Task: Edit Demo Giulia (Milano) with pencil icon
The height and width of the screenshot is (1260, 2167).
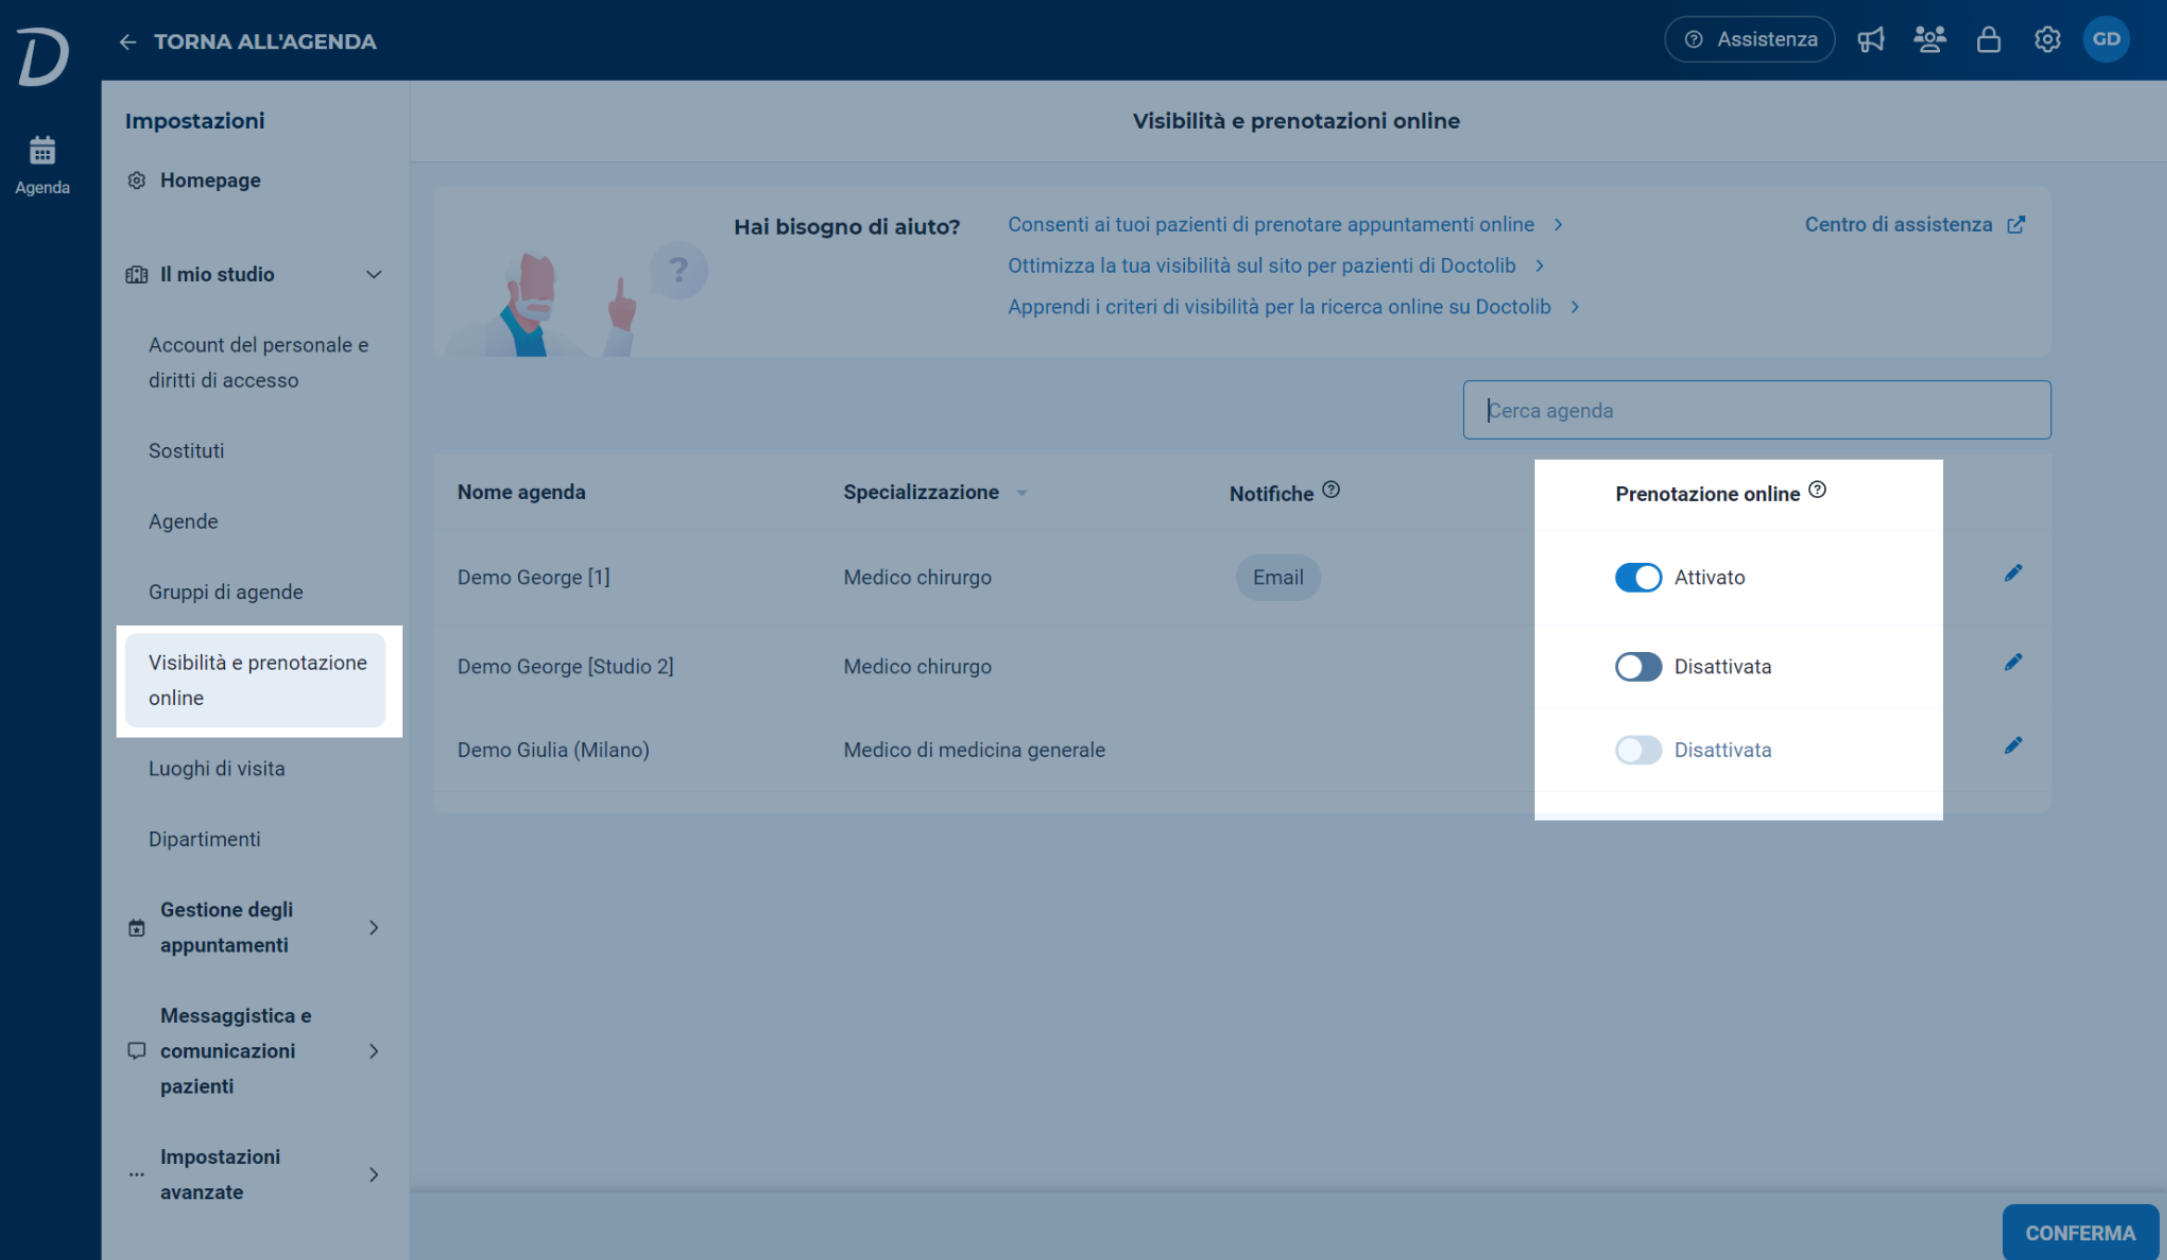Action: click(x=2013, y=746)
